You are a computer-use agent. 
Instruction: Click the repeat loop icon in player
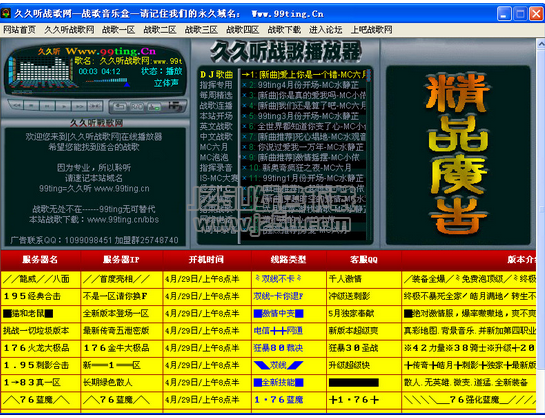[120, 106]
